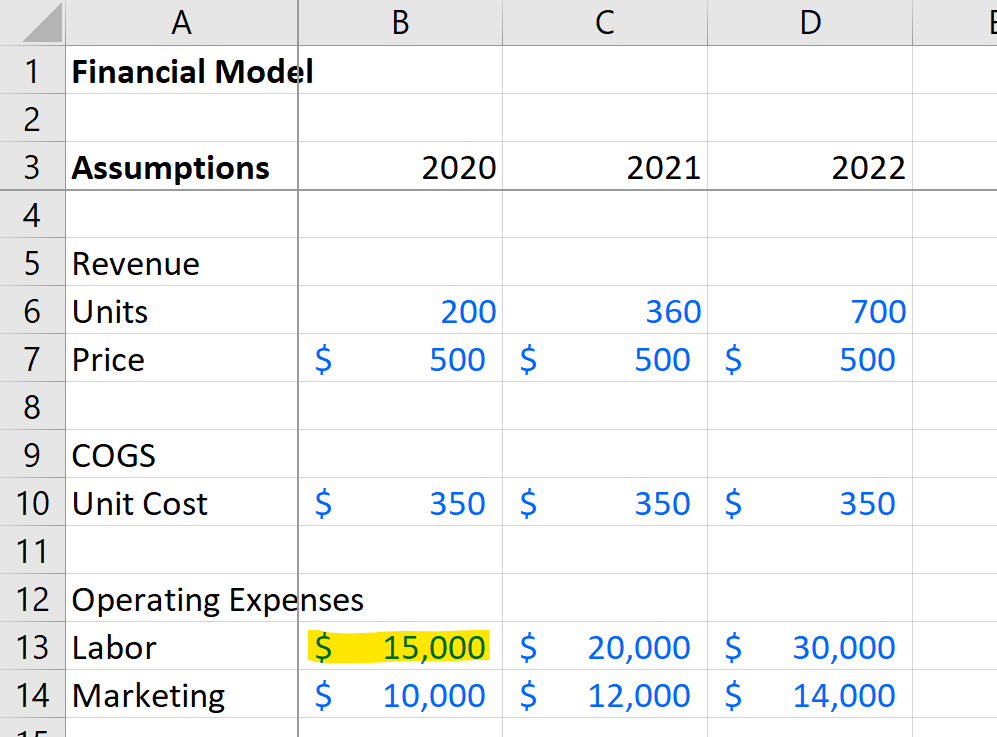Click the 2022 year header cell
The image size is (997, 737).
point(809,167)
